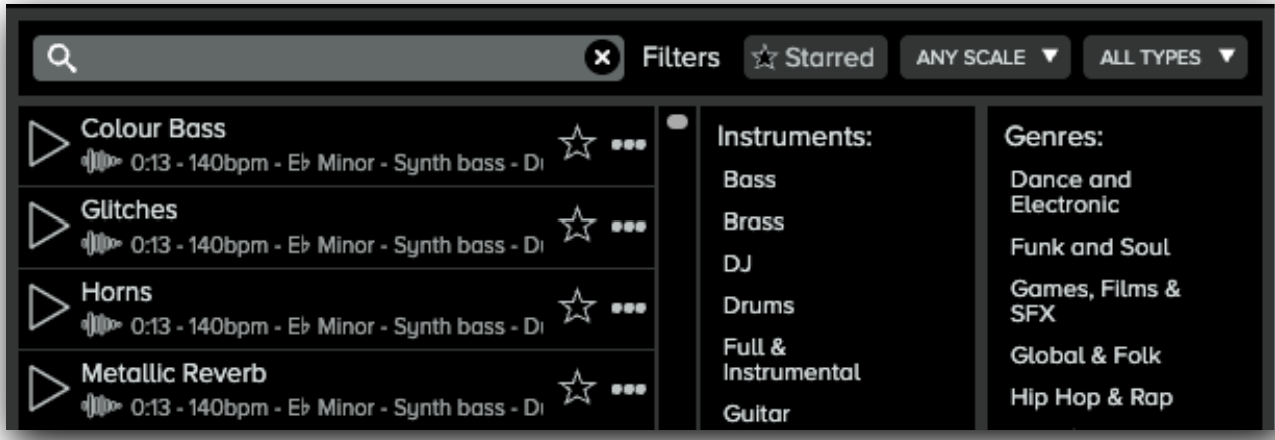The image size is (1275, 440).
Task: Star the Metallic Reverb sample
Action: point(577,388)
